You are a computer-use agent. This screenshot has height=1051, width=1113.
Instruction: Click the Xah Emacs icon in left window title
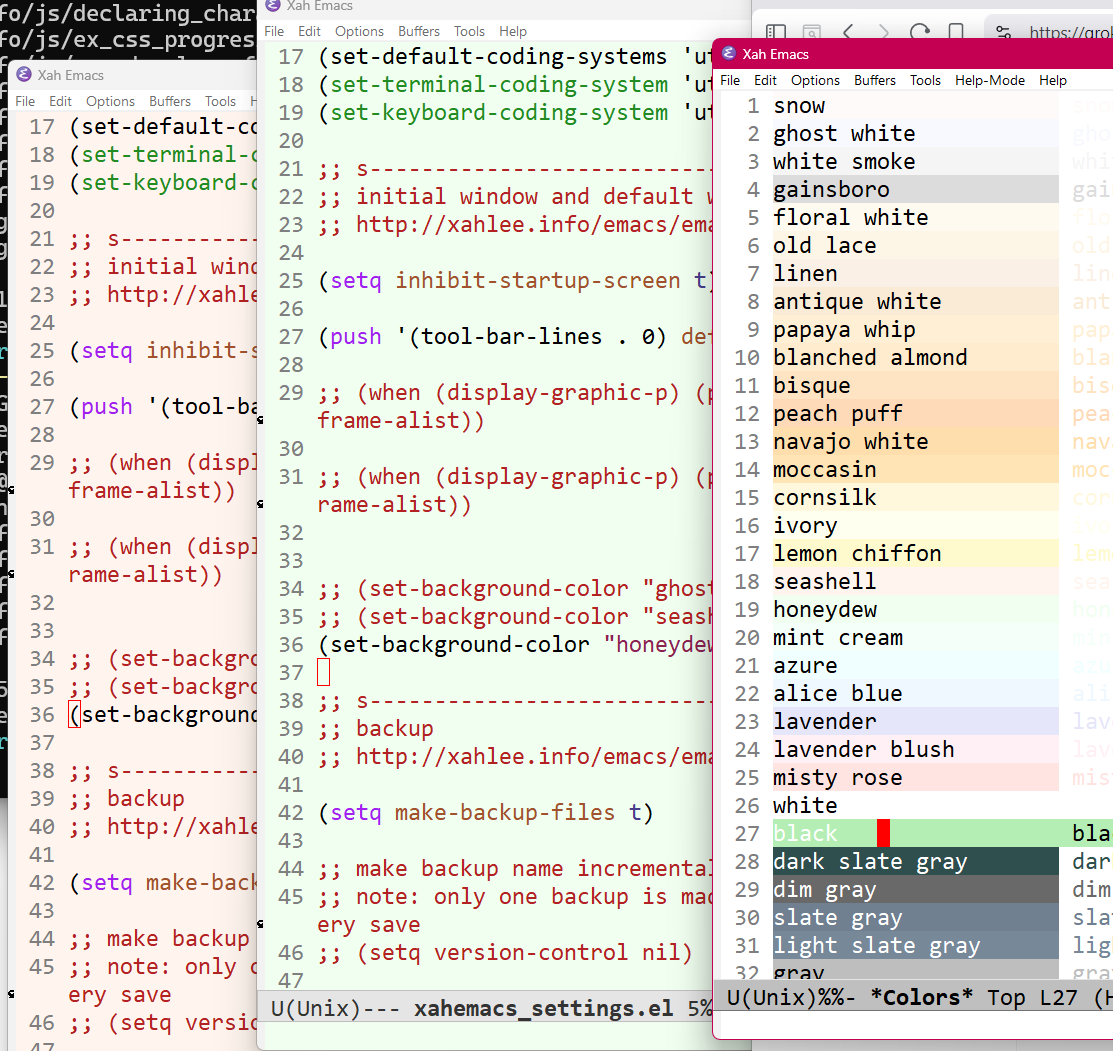(x=23, y=75)
